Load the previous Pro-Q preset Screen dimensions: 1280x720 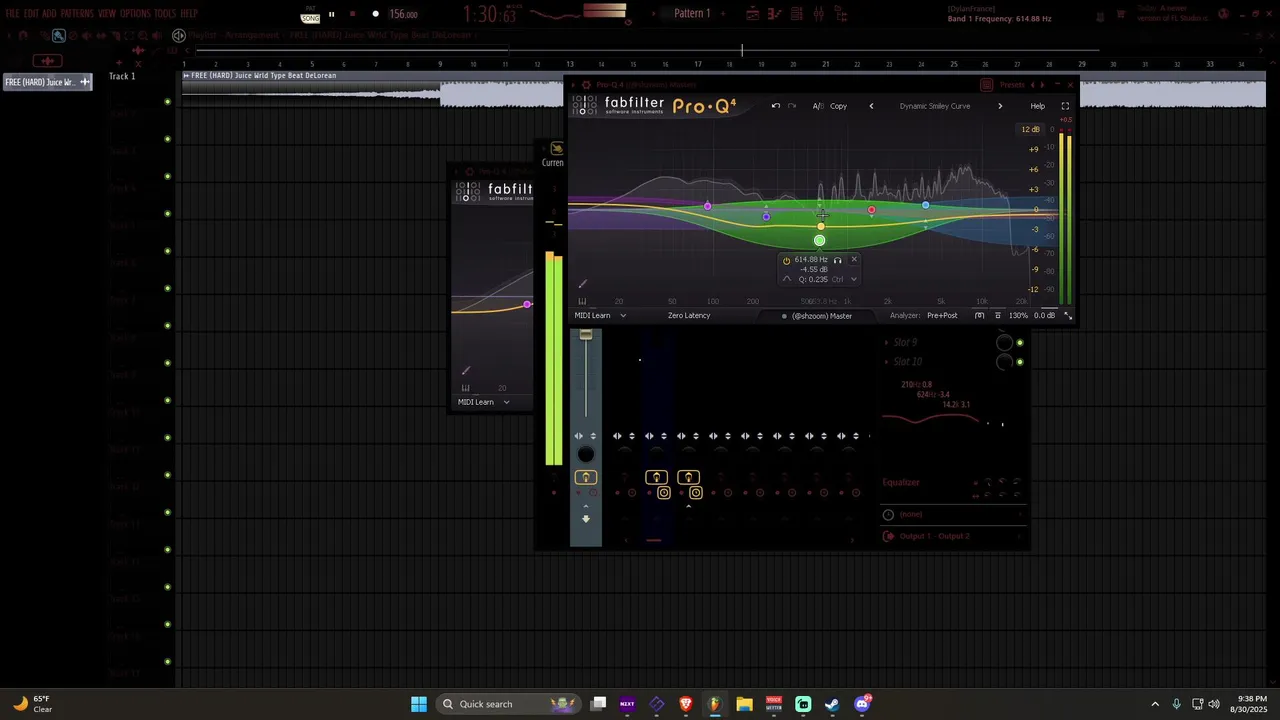coord(871,106)
